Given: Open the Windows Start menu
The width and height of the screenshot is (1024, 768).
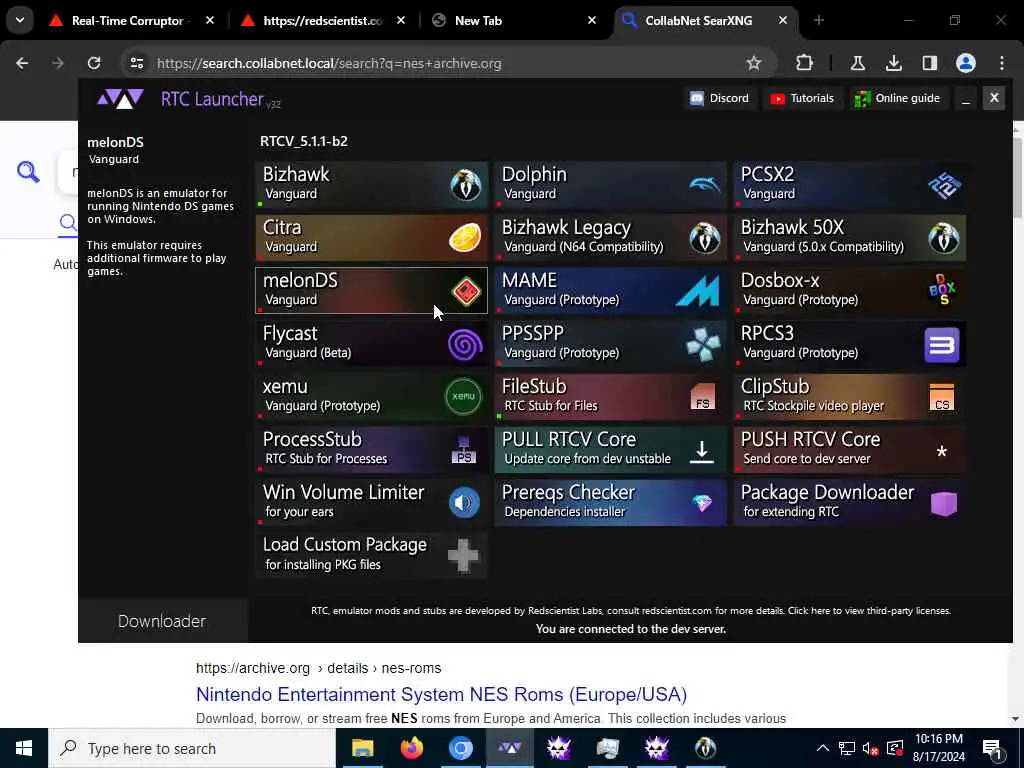Looking at the screenshot, I should pos(24,748).
